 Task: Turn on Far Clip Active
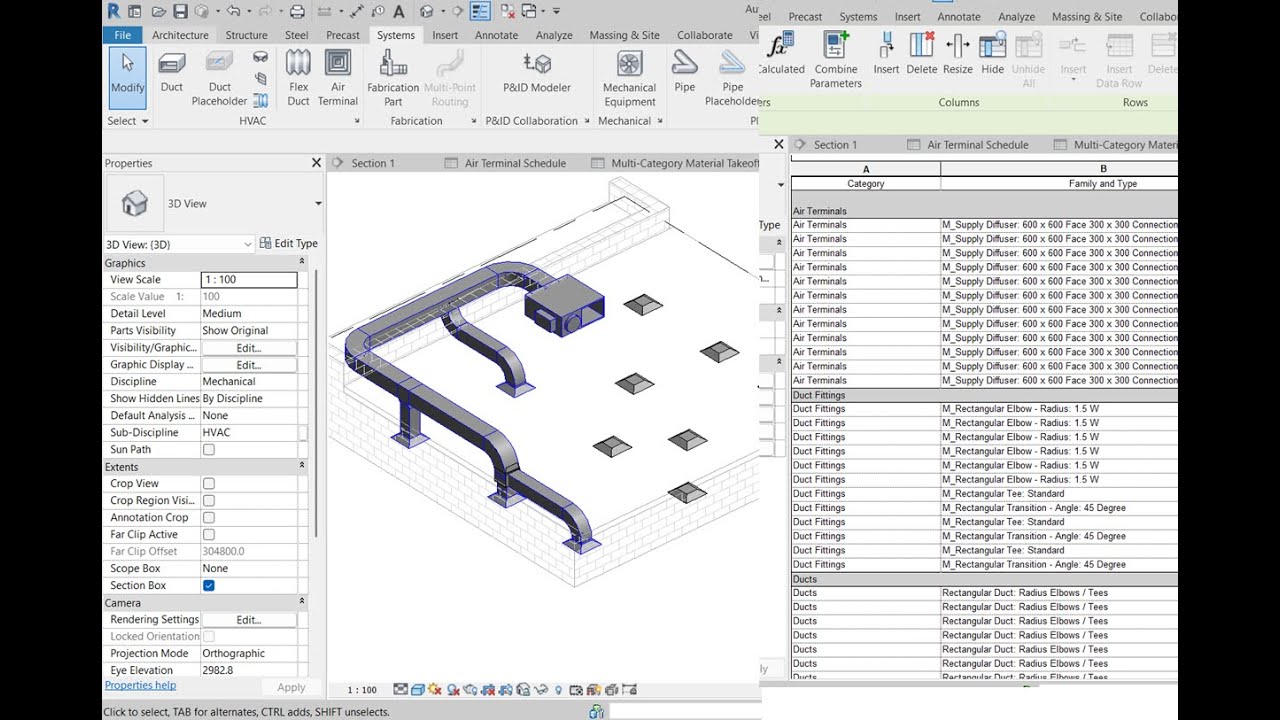point(209,535)
